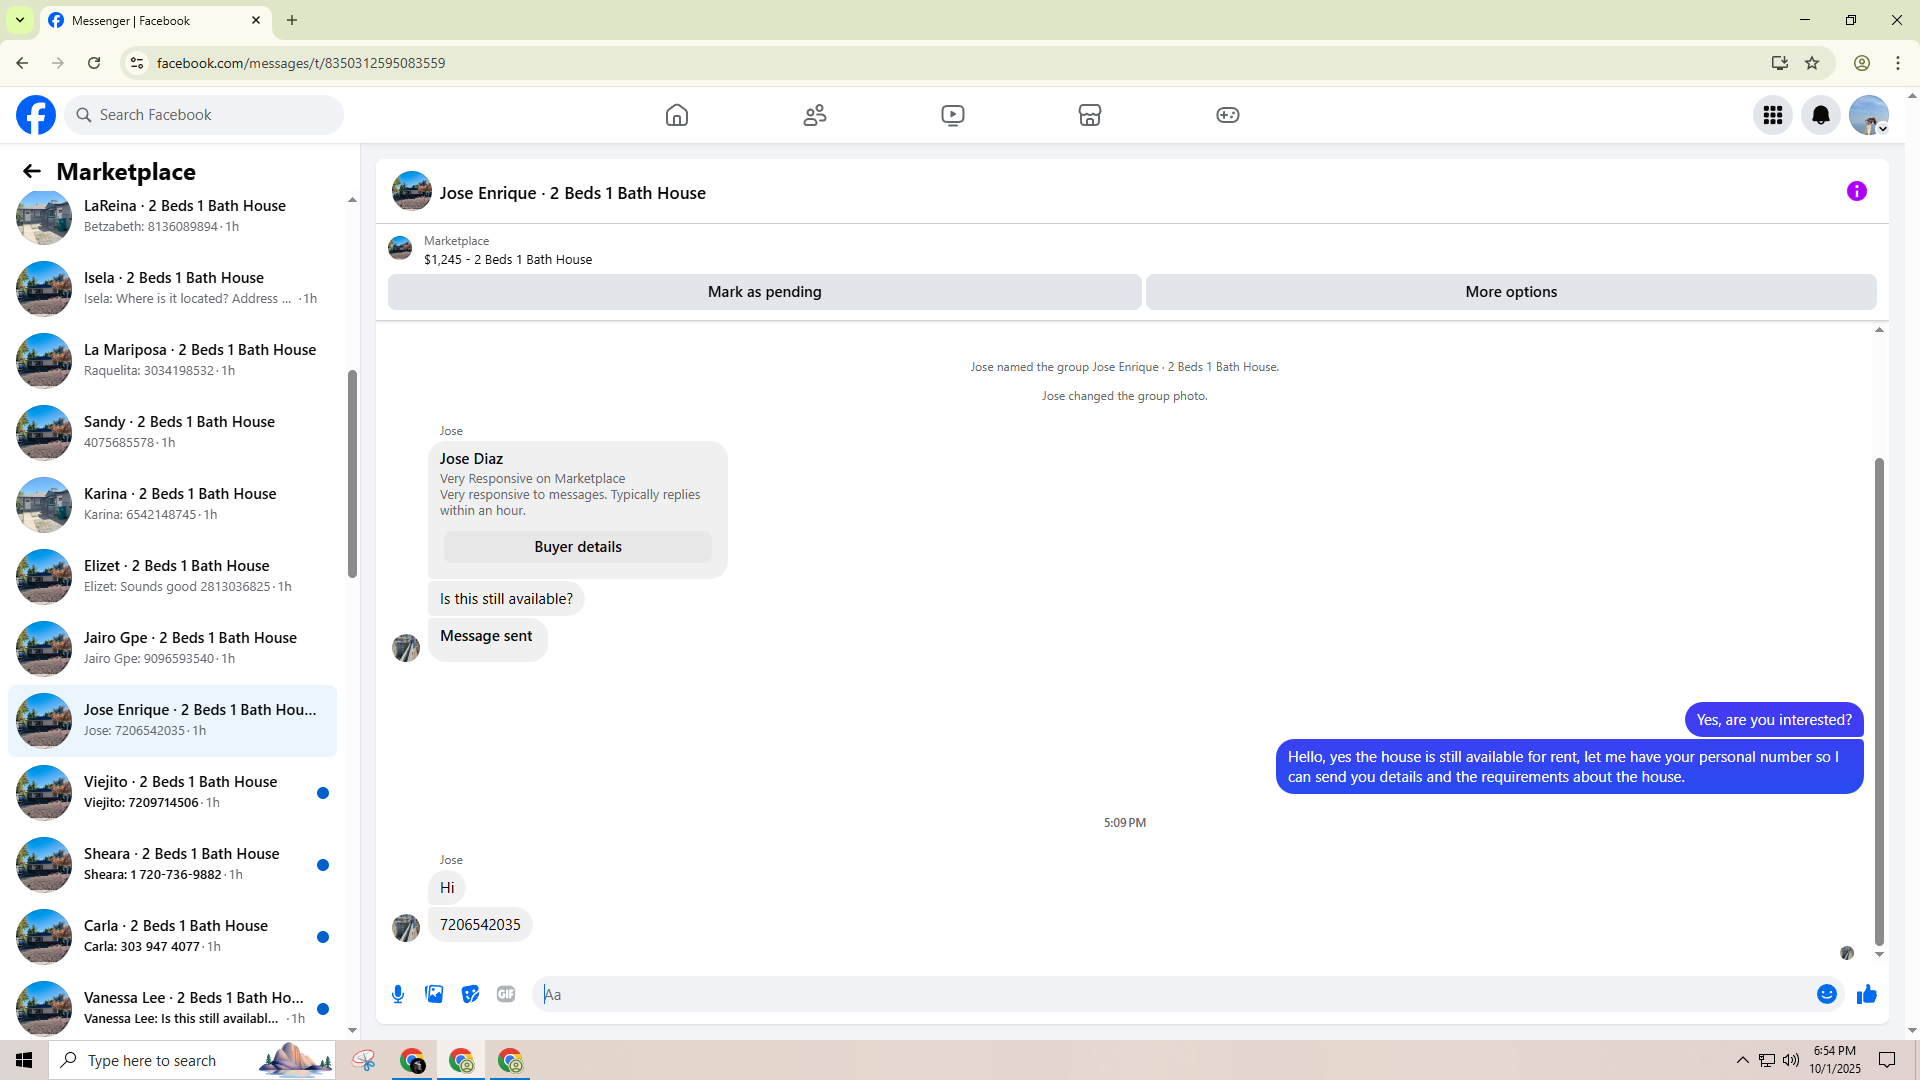Open the volume control in system tray
Screen dimensions: 1920x1080
pos(1791,1060)
